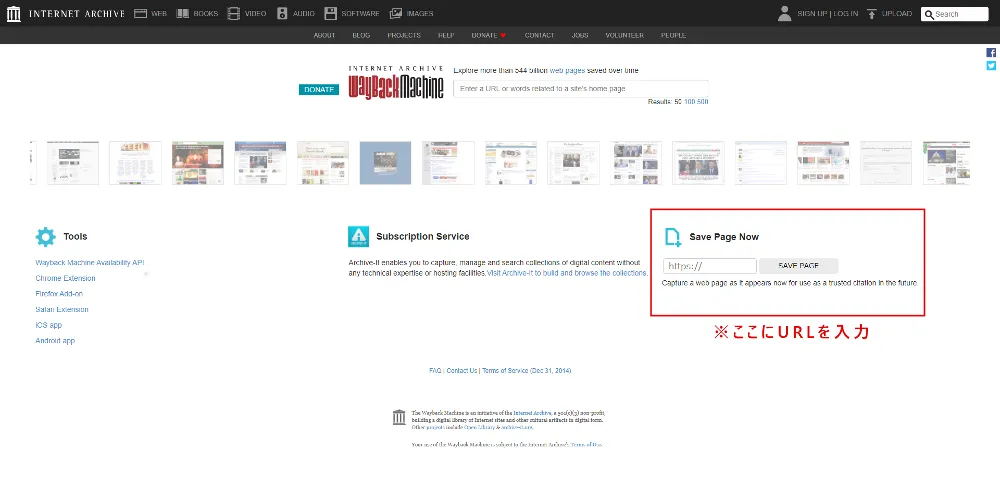The image size is (1000, 487).
Task: Open the Chrome Extension link
Action: point(66,279)
